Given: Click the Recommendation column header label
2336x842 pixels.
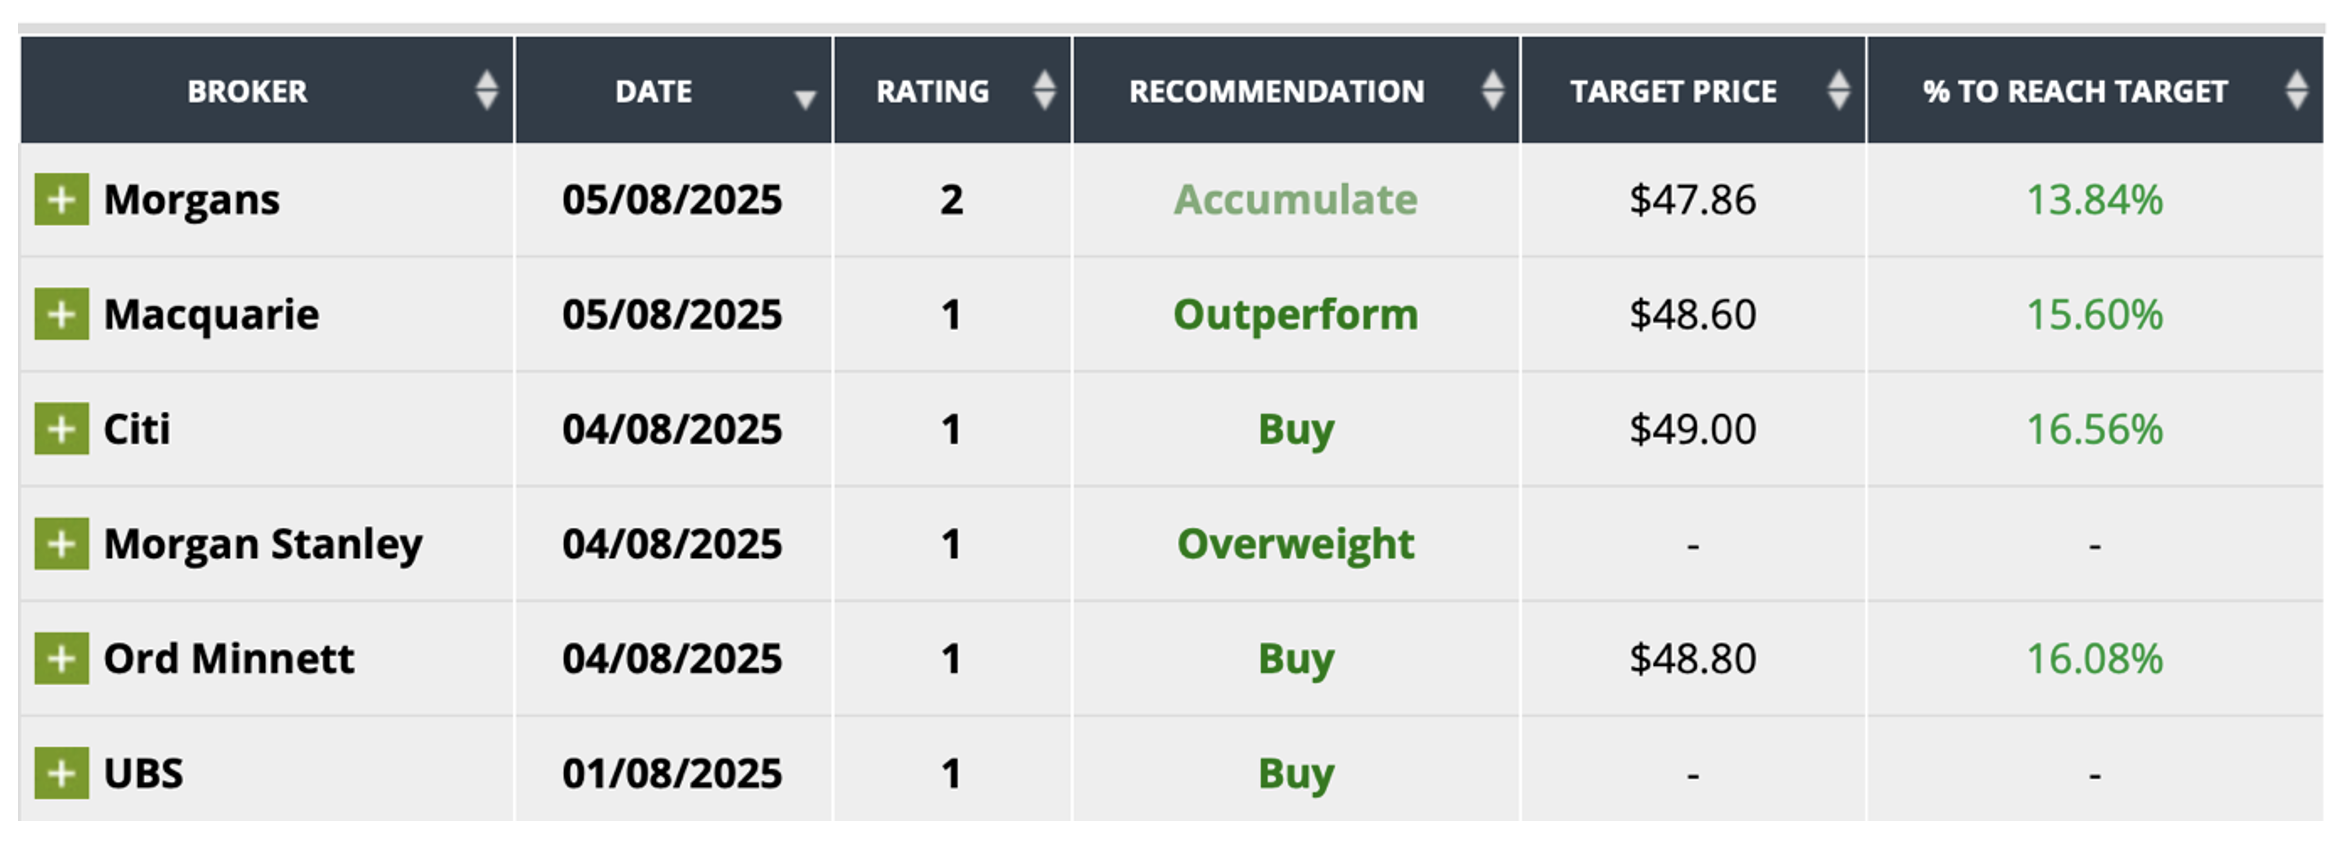Looking at the screenshot, I should click(1276, 91).
